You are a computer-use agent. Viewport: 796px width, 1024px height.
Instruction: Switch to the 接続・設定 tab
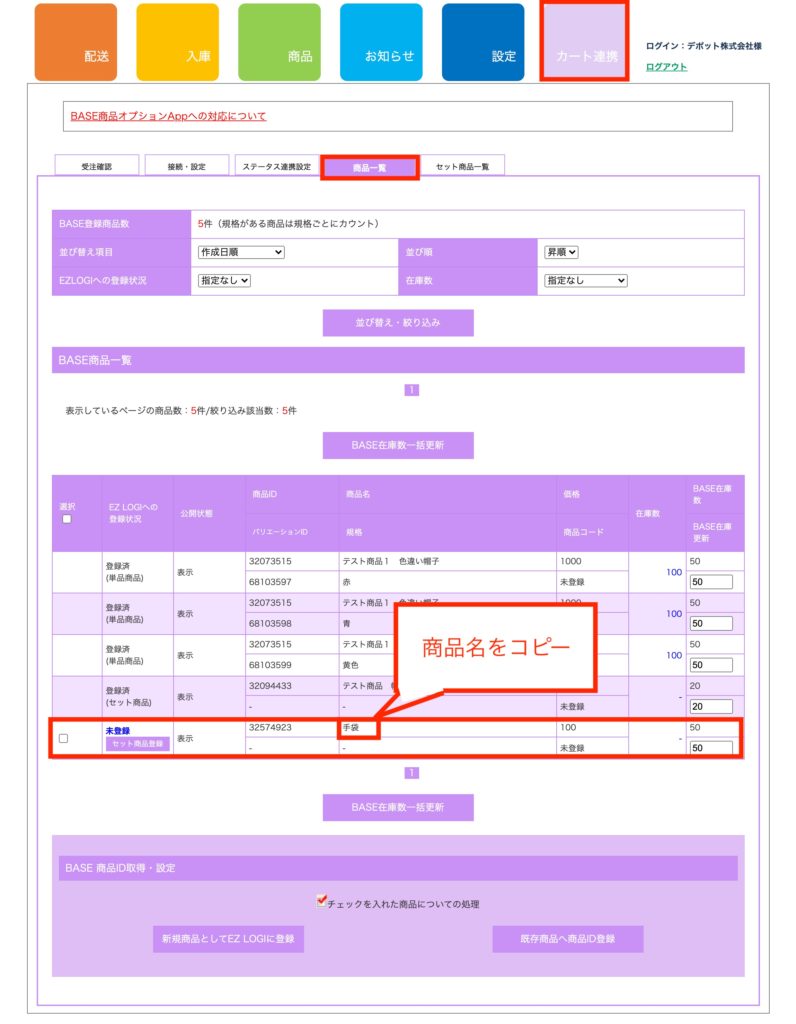[x=186, y=166]
